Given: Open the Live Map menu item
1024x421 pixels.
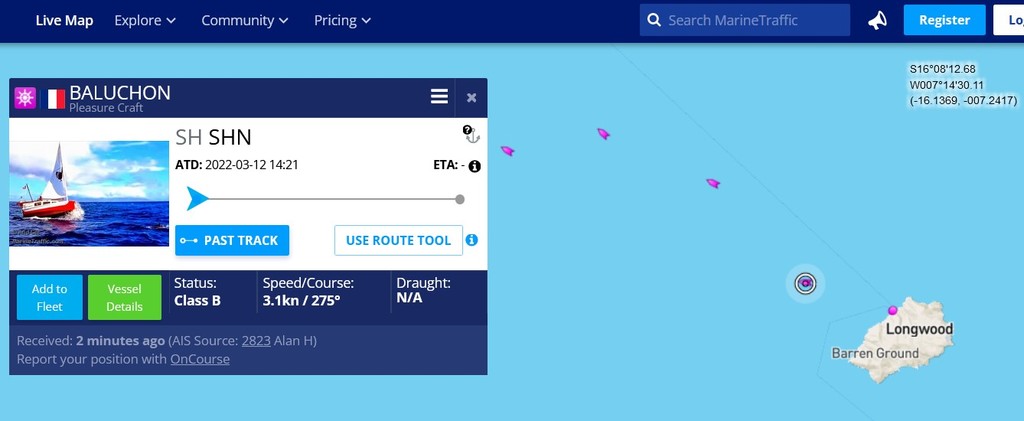Looking at the screenshot, I should [x=64, y=20].
